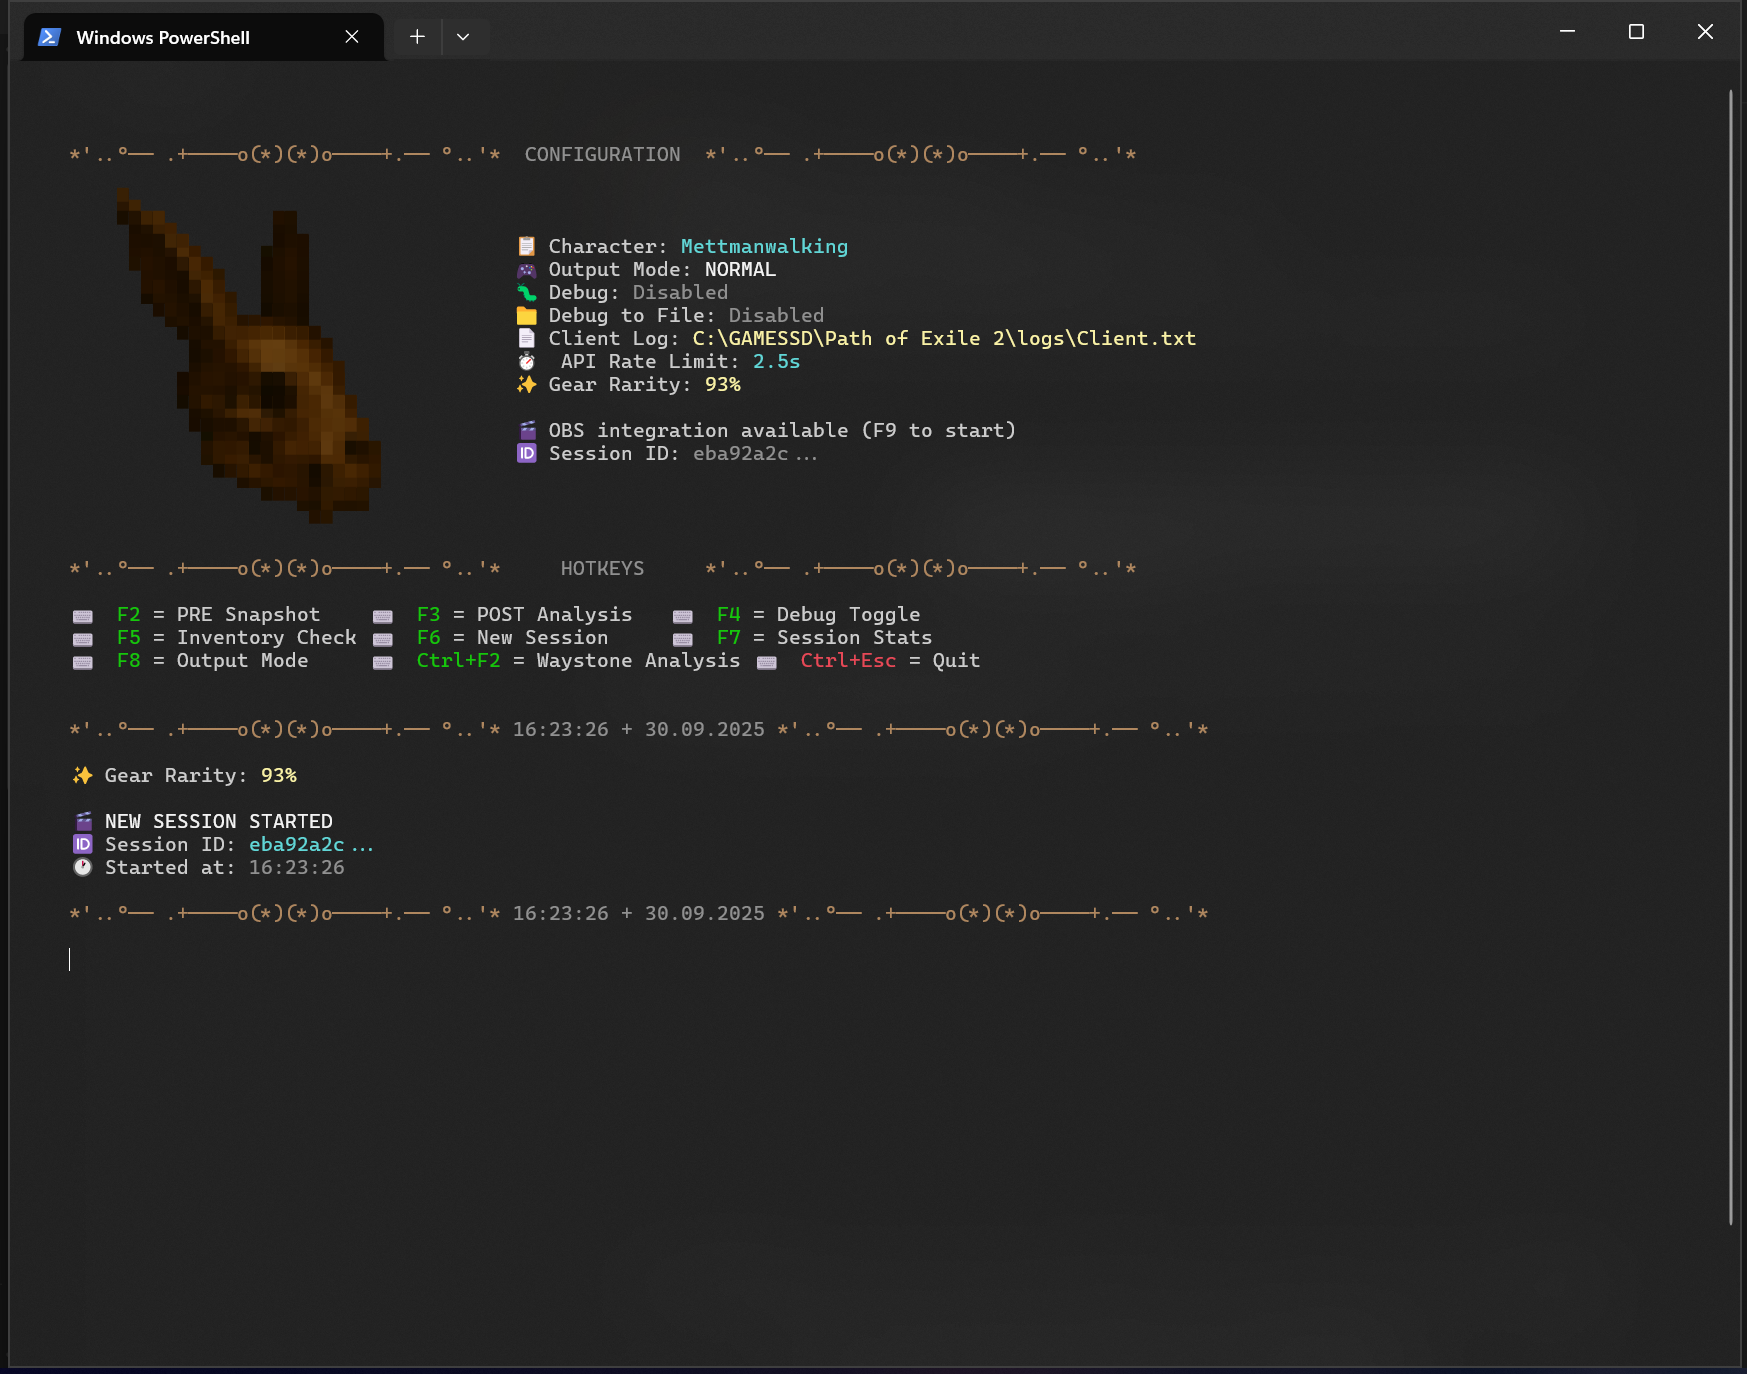1747x1374 pixels.
Task: Click the keyboard icon beside F8 hotkey
Action: click(83, 662)
